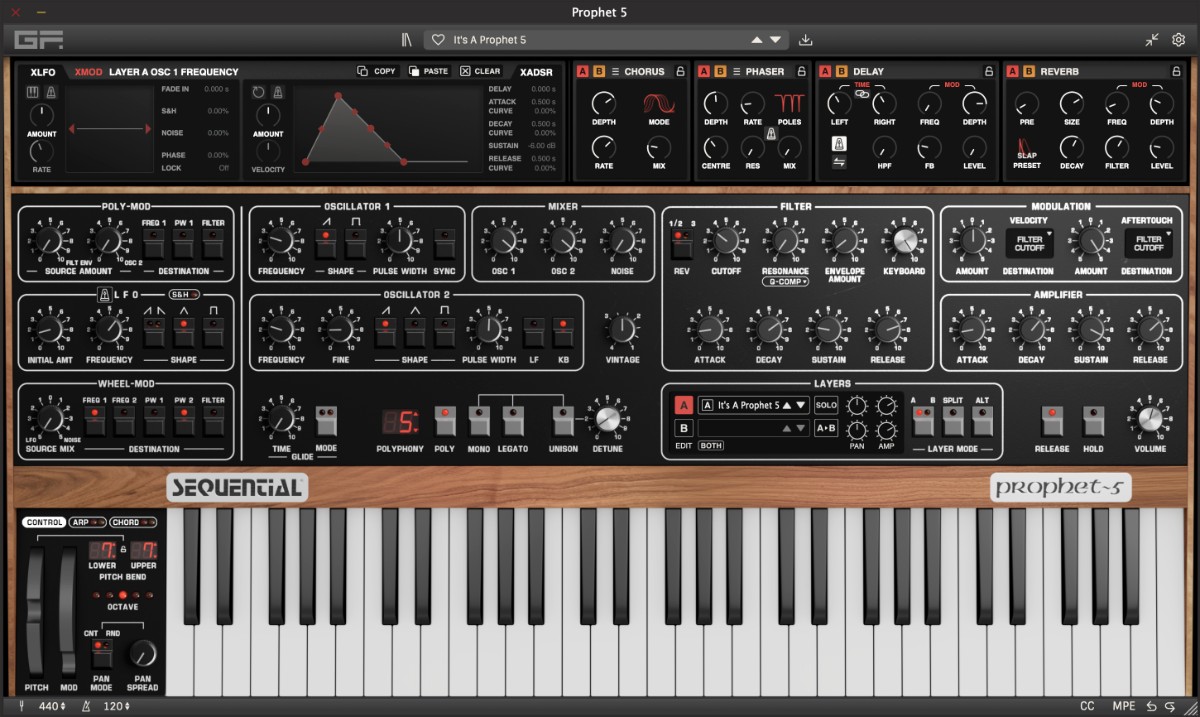Screen dimensions: 1200x717
Task: Toggle the Delay time link icon
Action: tap(861, 94)
